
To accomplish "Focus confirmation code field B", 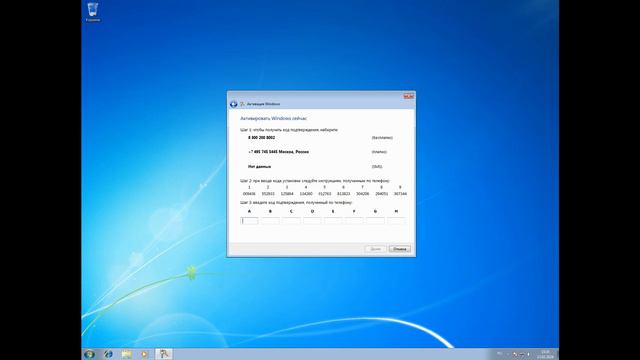I will pos(270,221).
